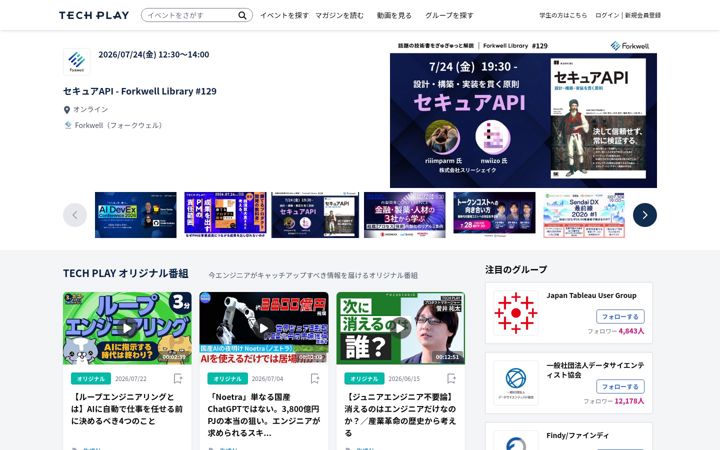
Task: Open 一般社団法人データサイエンティスト協会 name link
Action: (x=595, y=370)
